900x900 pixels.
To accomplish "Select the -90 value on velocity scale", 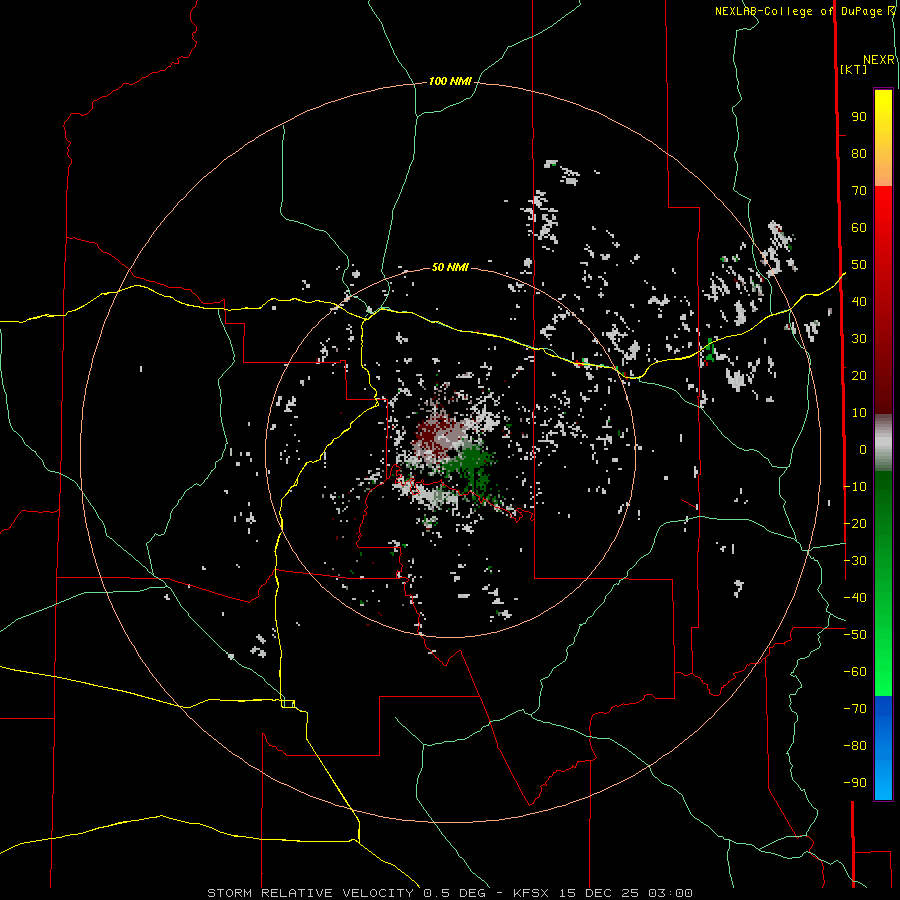I will point(855,782).
